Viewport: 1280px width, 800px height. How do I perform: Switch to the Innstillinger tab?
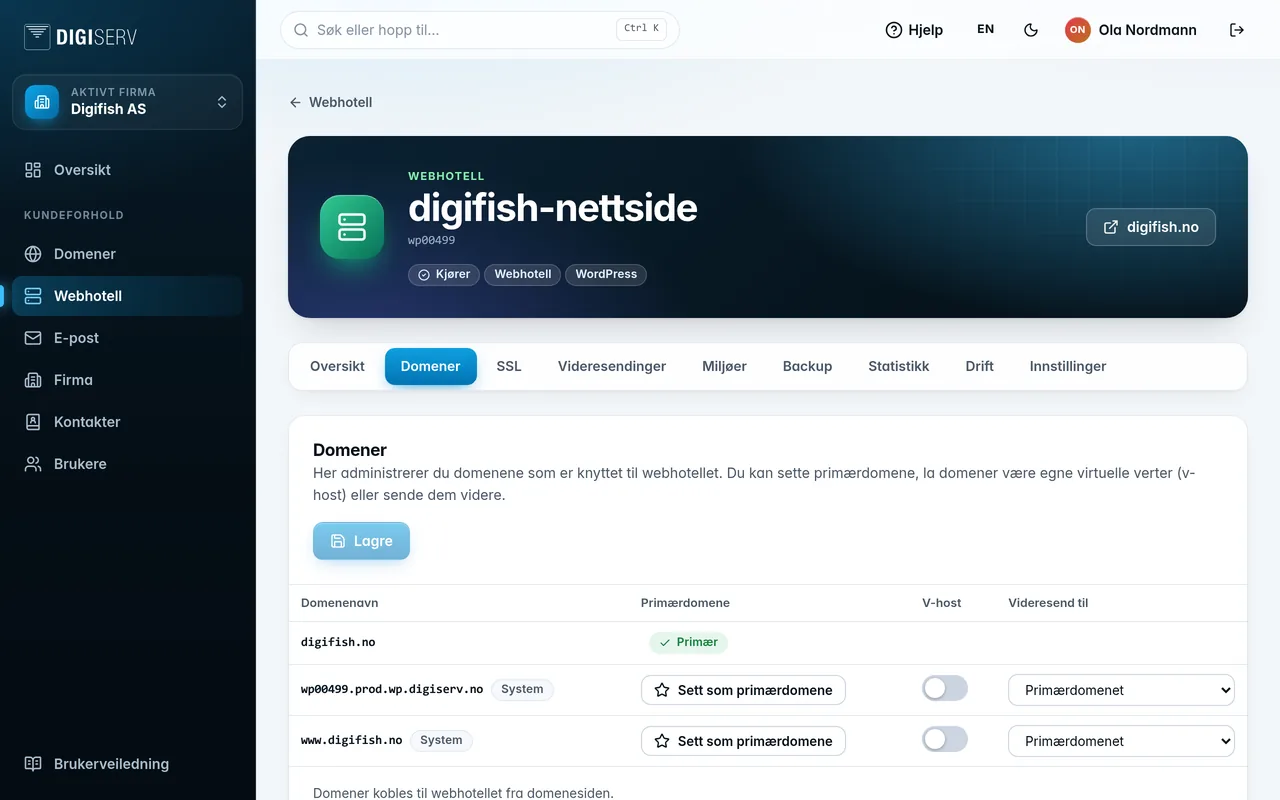[x=1068, y=366]
